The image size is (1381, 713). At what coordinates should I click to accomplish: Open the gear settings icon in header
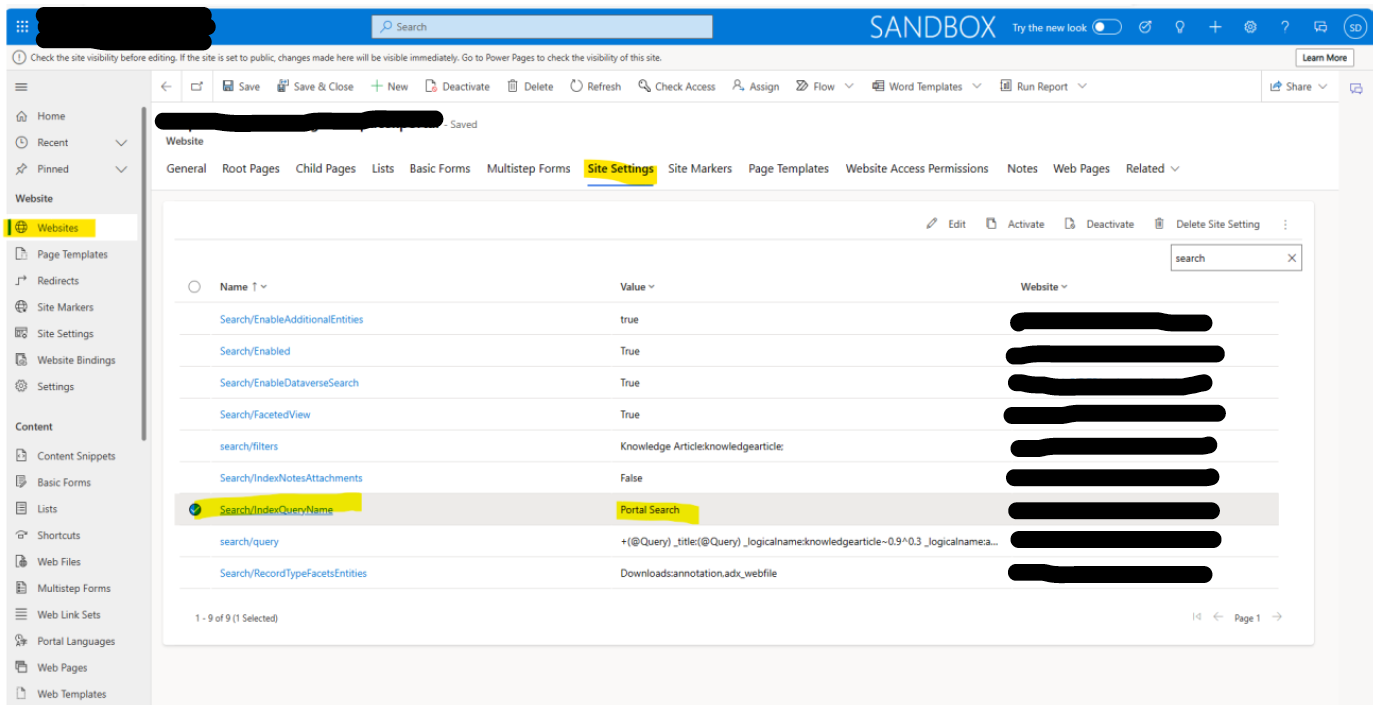[1250, 27]
